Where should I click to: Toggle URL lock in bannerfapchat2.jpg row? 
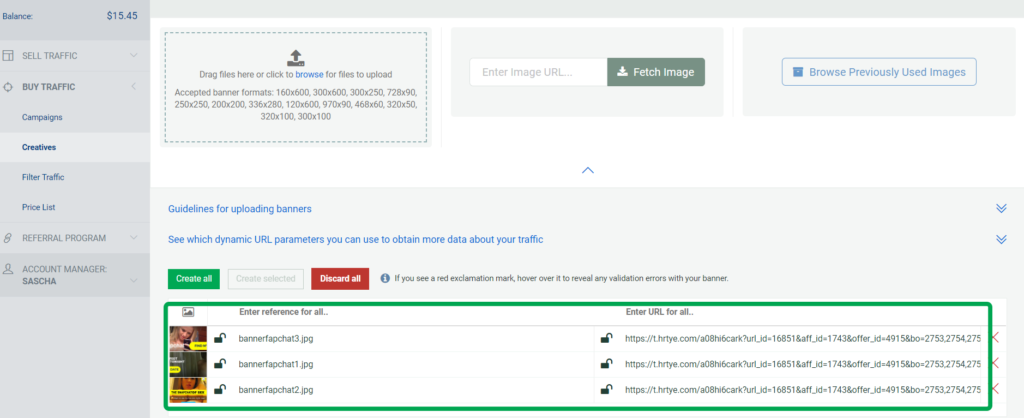[607, 389]
